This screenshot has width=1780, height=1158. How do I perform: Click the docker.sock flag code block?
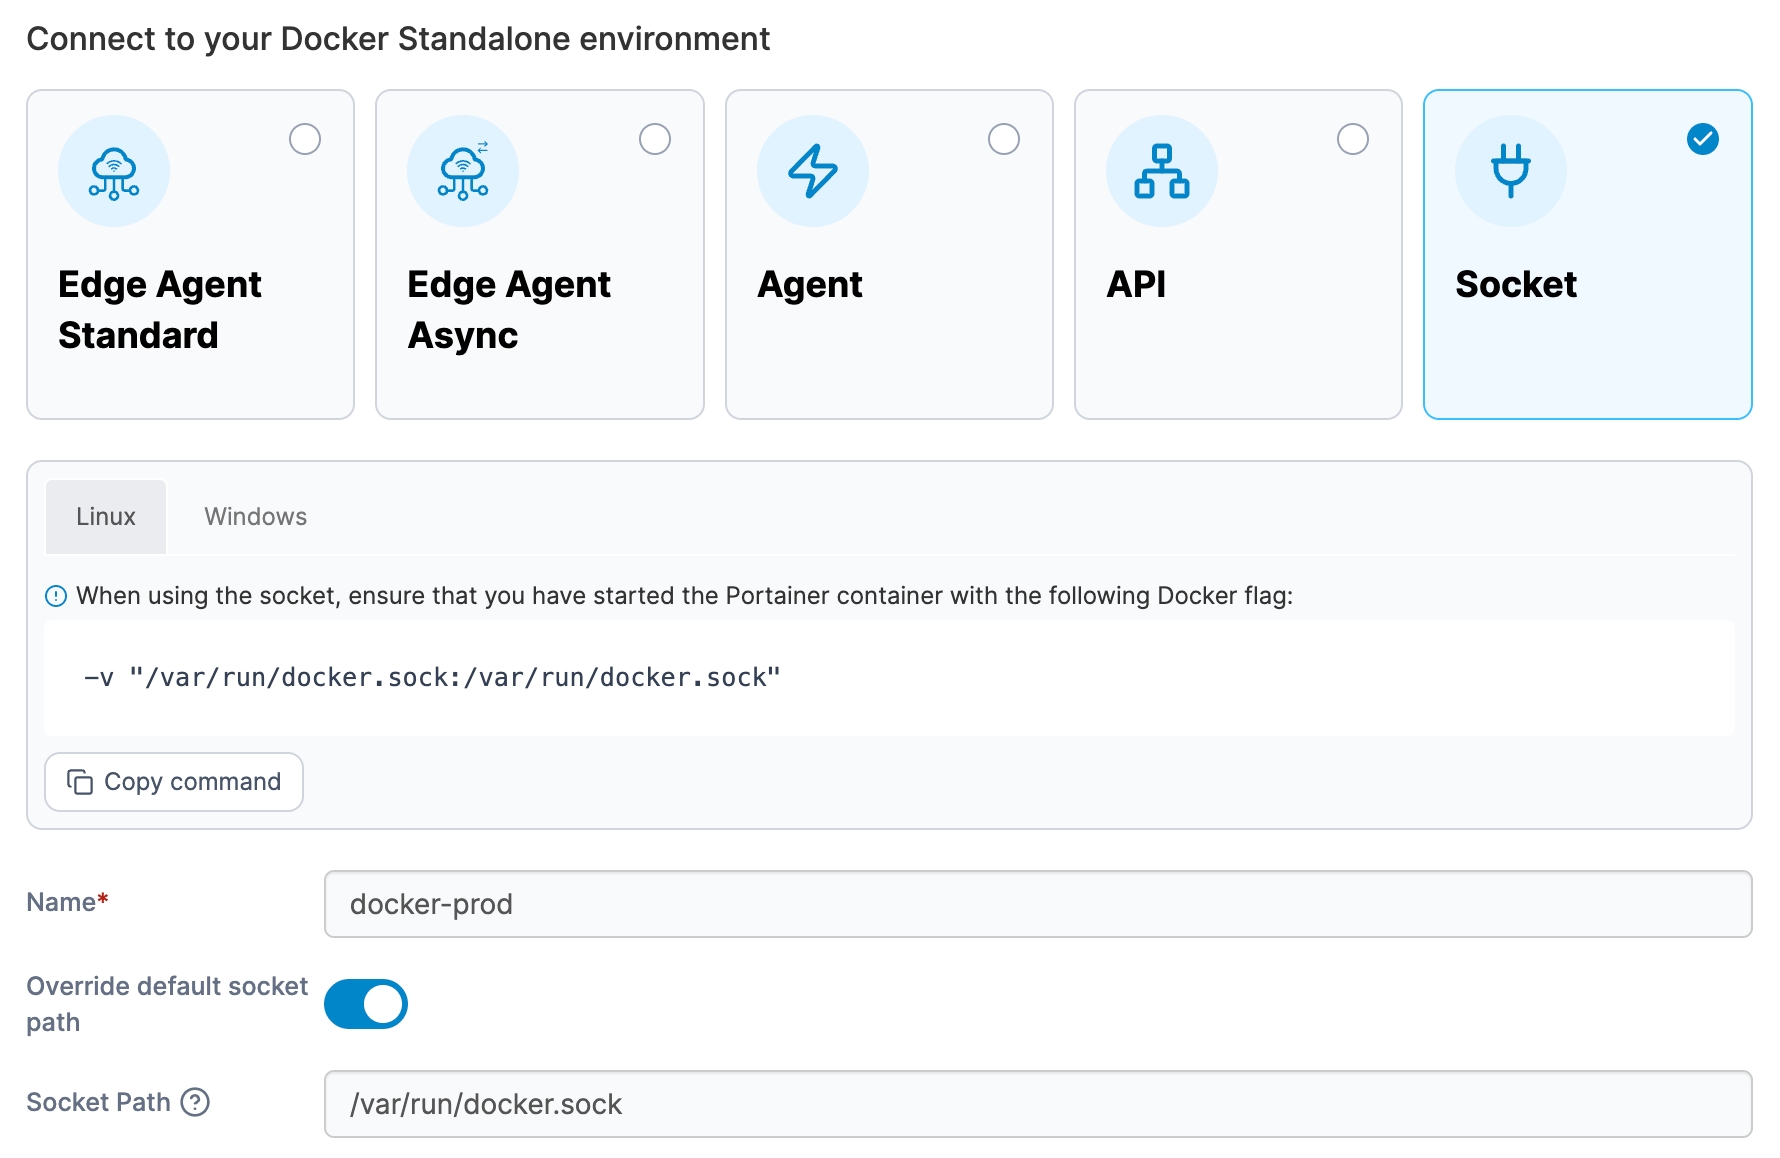888,678
